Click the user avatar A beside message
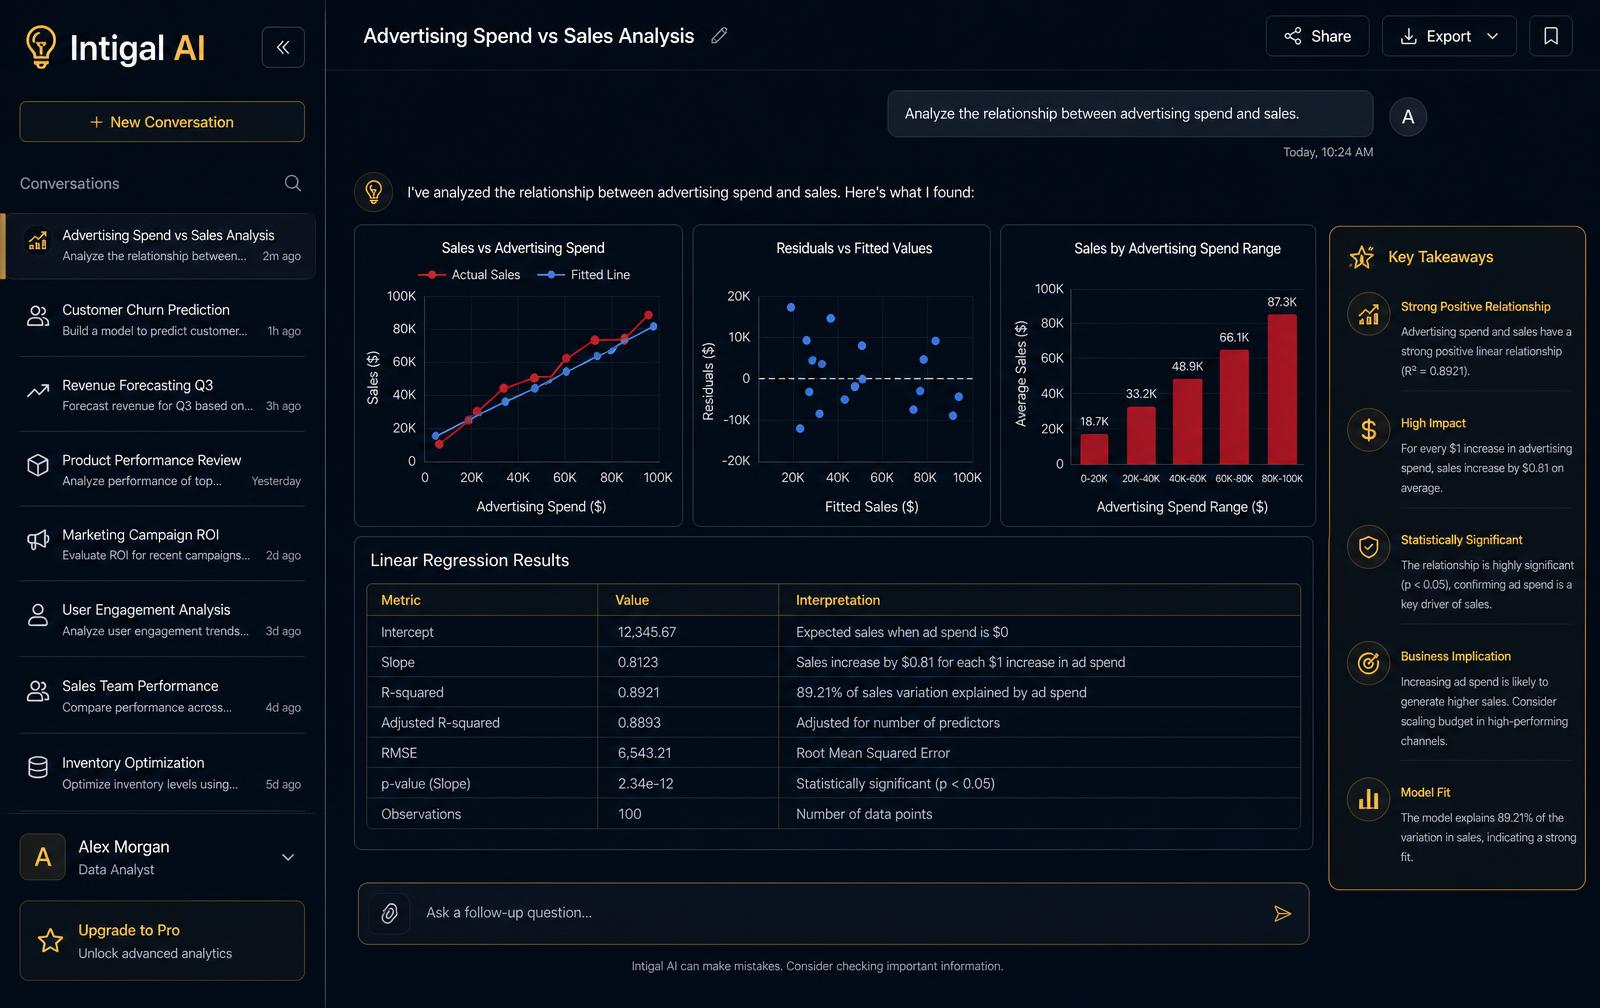The width and height of the screenshot is (1600, 1008). coord(1408,117)
